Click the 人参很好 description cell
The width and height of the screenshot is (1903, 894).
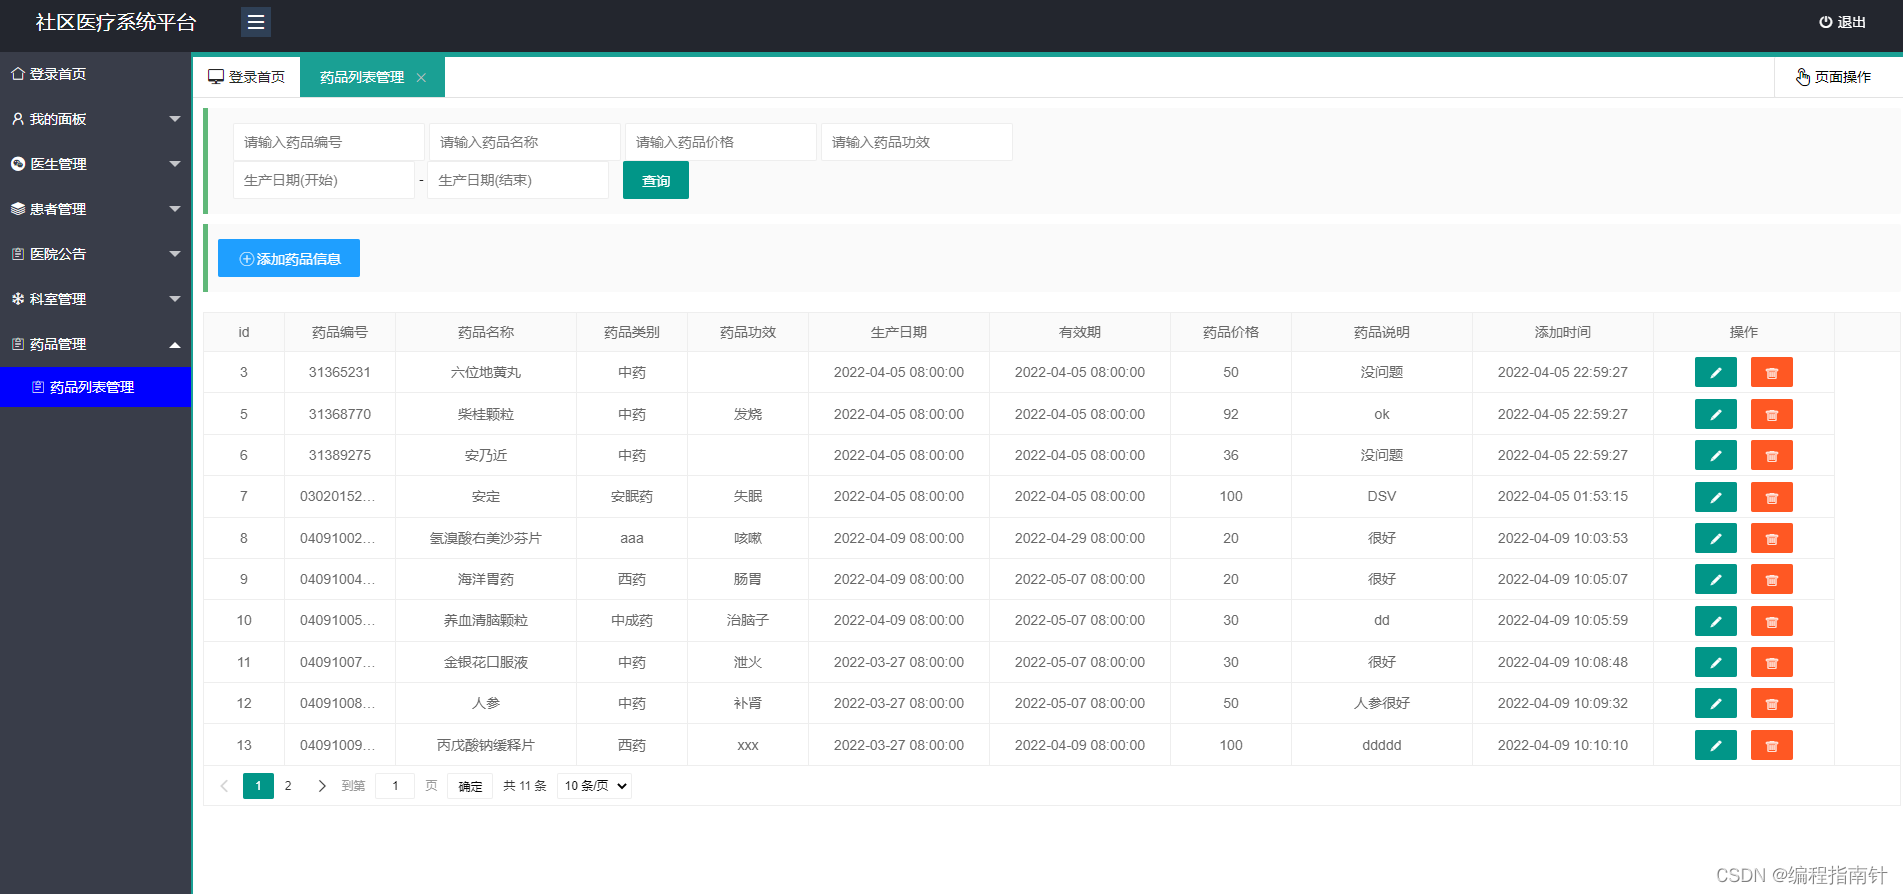click(1382, 703)
